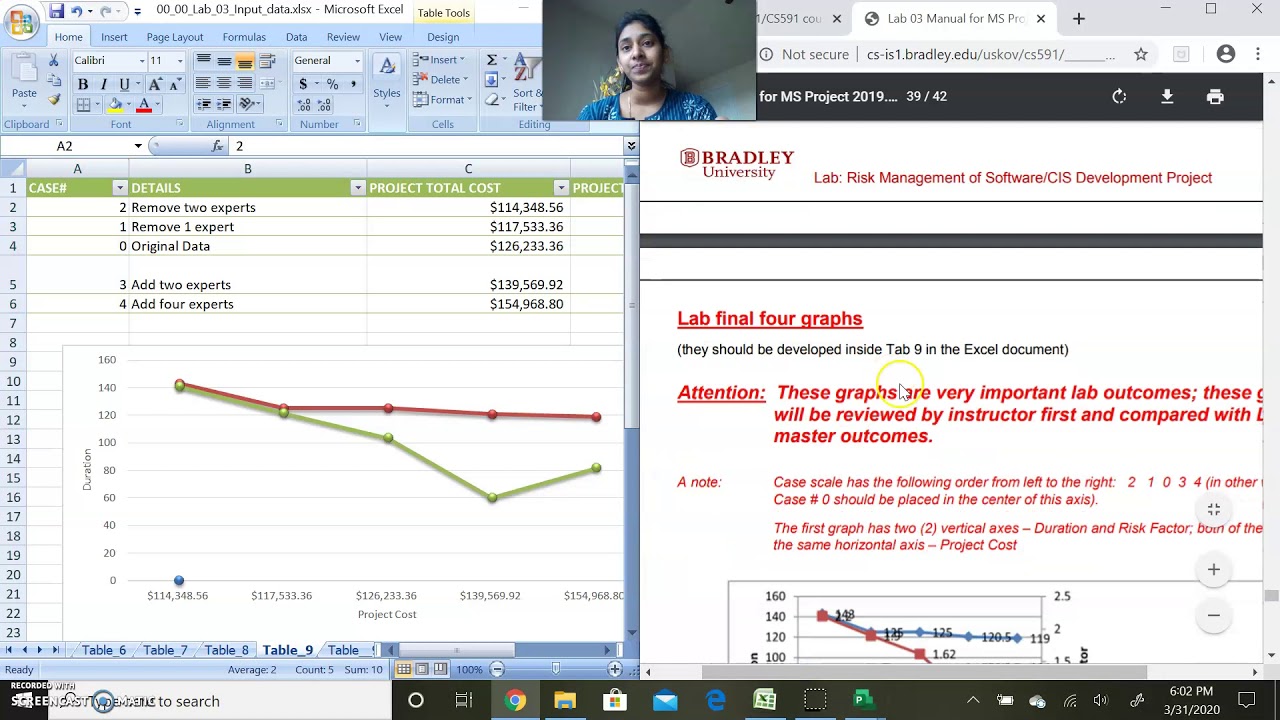This screenshot has width=1280, height=720.
Task: Decrease font size with Shrink Font
Action: (176, 84)
